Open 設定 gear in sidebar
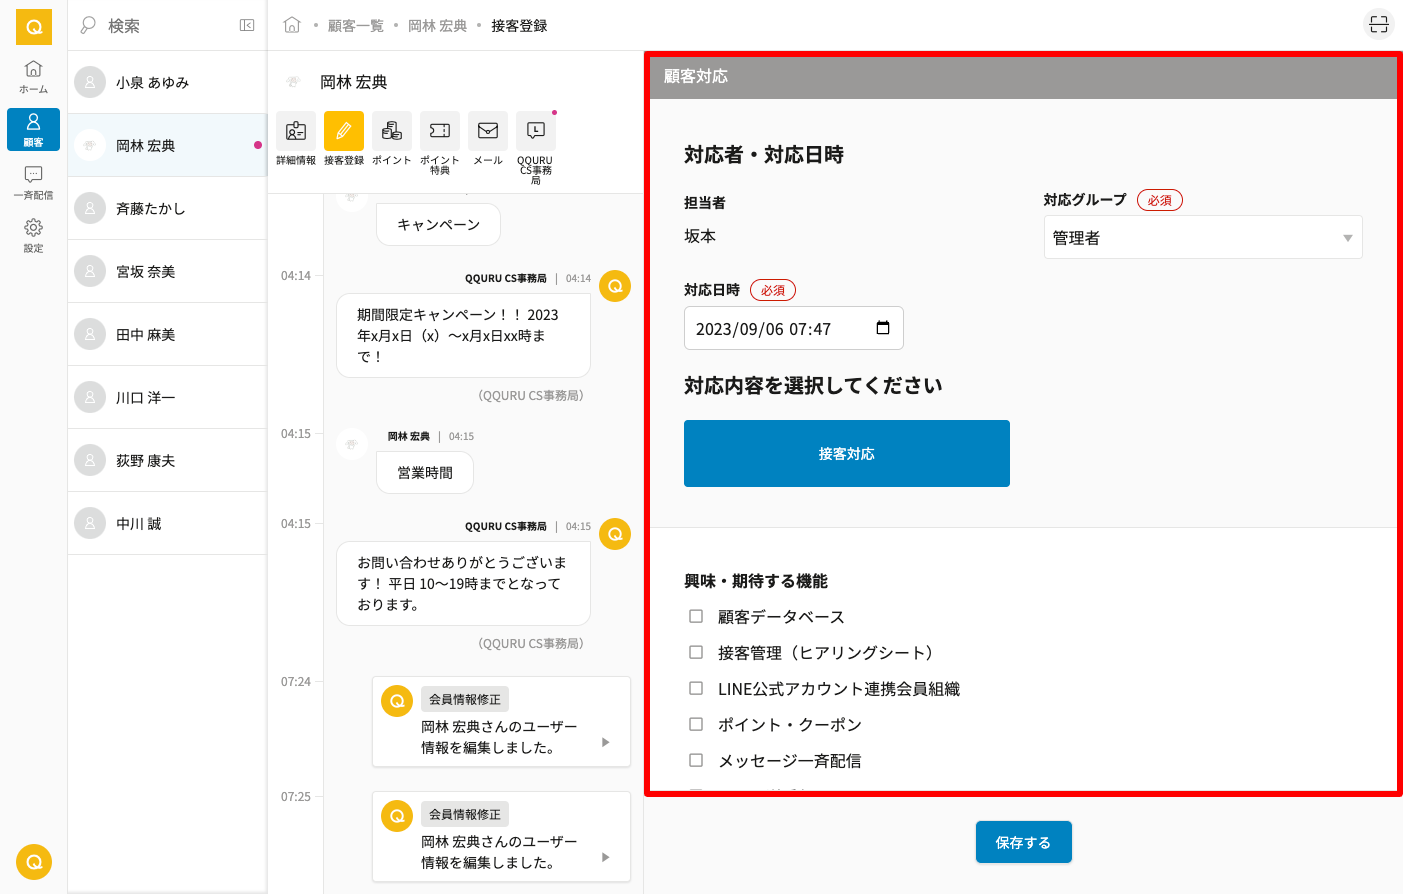Viewport: 1403px width, 894px height. point(33,235)
